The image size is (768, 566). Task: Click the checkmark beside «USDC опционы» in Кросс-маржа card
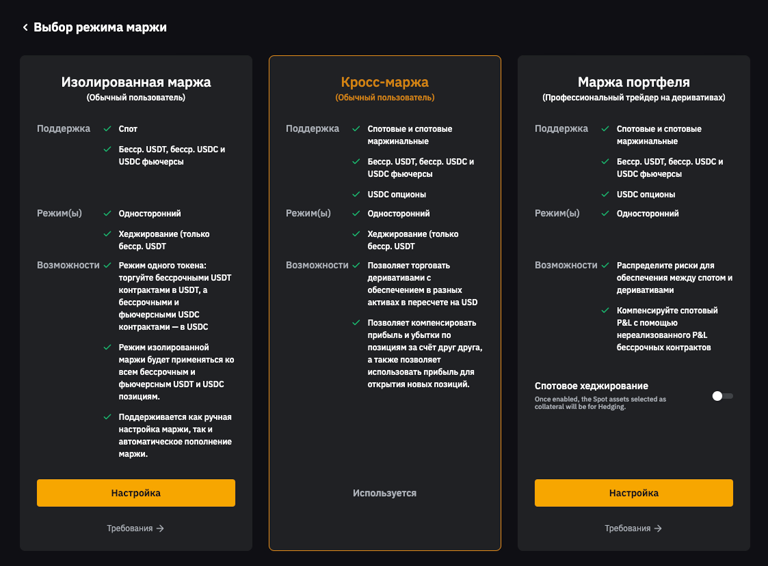pyautogui.click(x=357, y=194)
